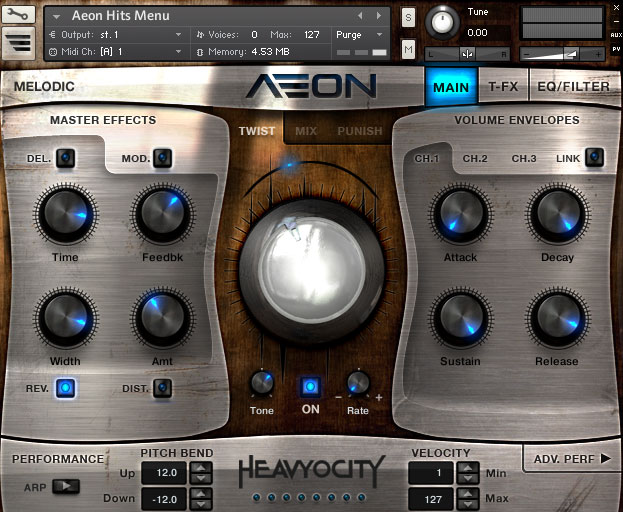Click the Mute (M) button
The image size is (623, 512).
408,49
